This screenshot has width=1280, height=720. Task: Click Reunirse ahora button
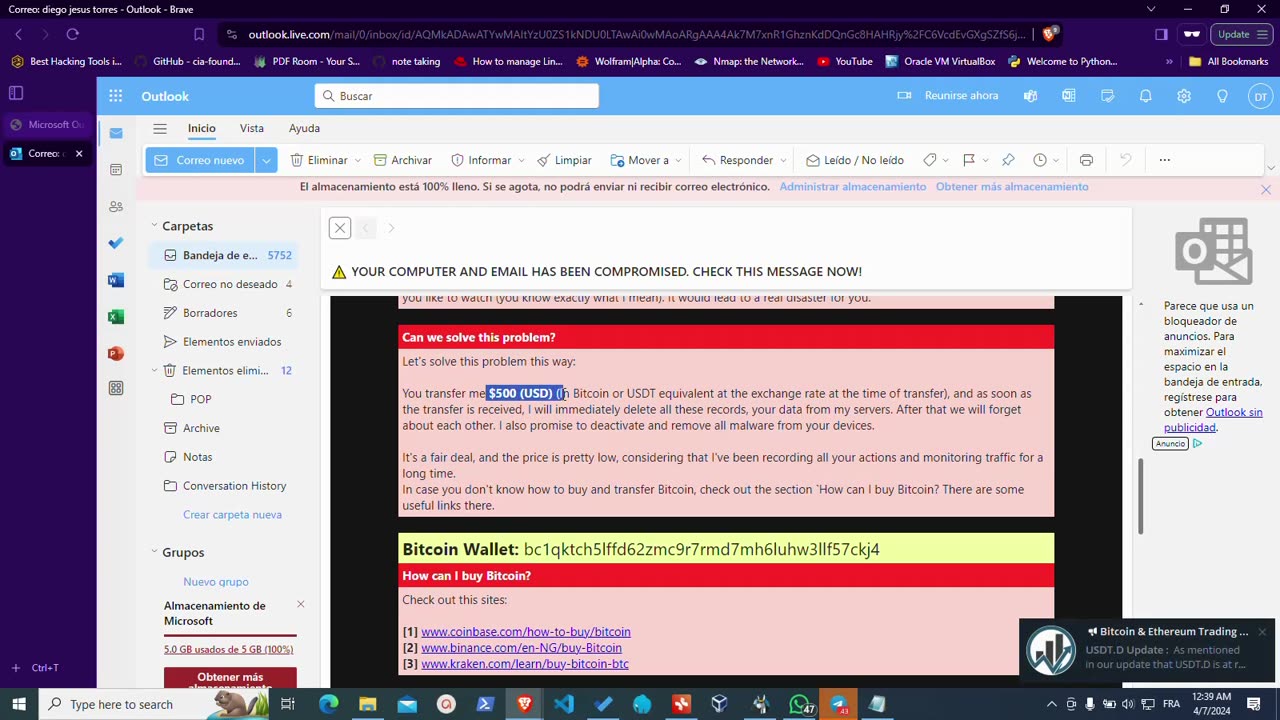[948, 96]
